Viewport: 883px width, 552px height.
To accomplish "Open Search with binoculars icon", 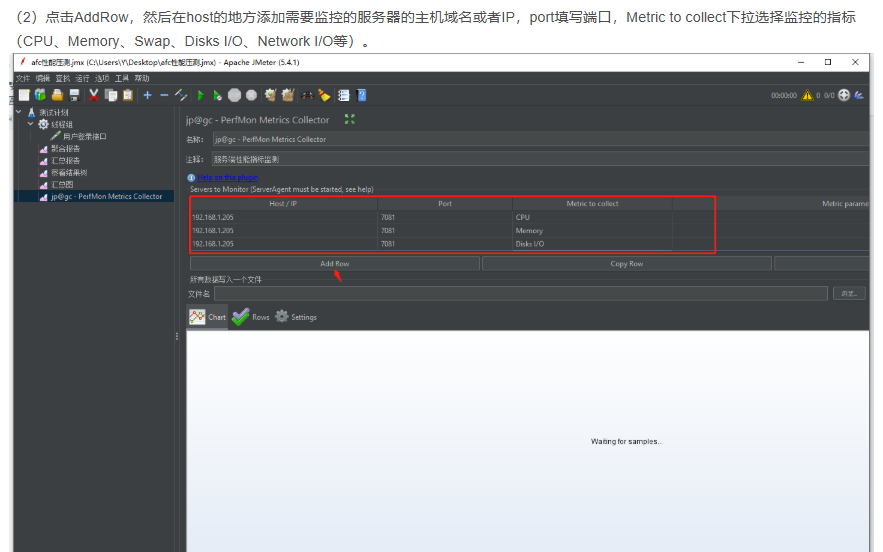I will 307,95.
